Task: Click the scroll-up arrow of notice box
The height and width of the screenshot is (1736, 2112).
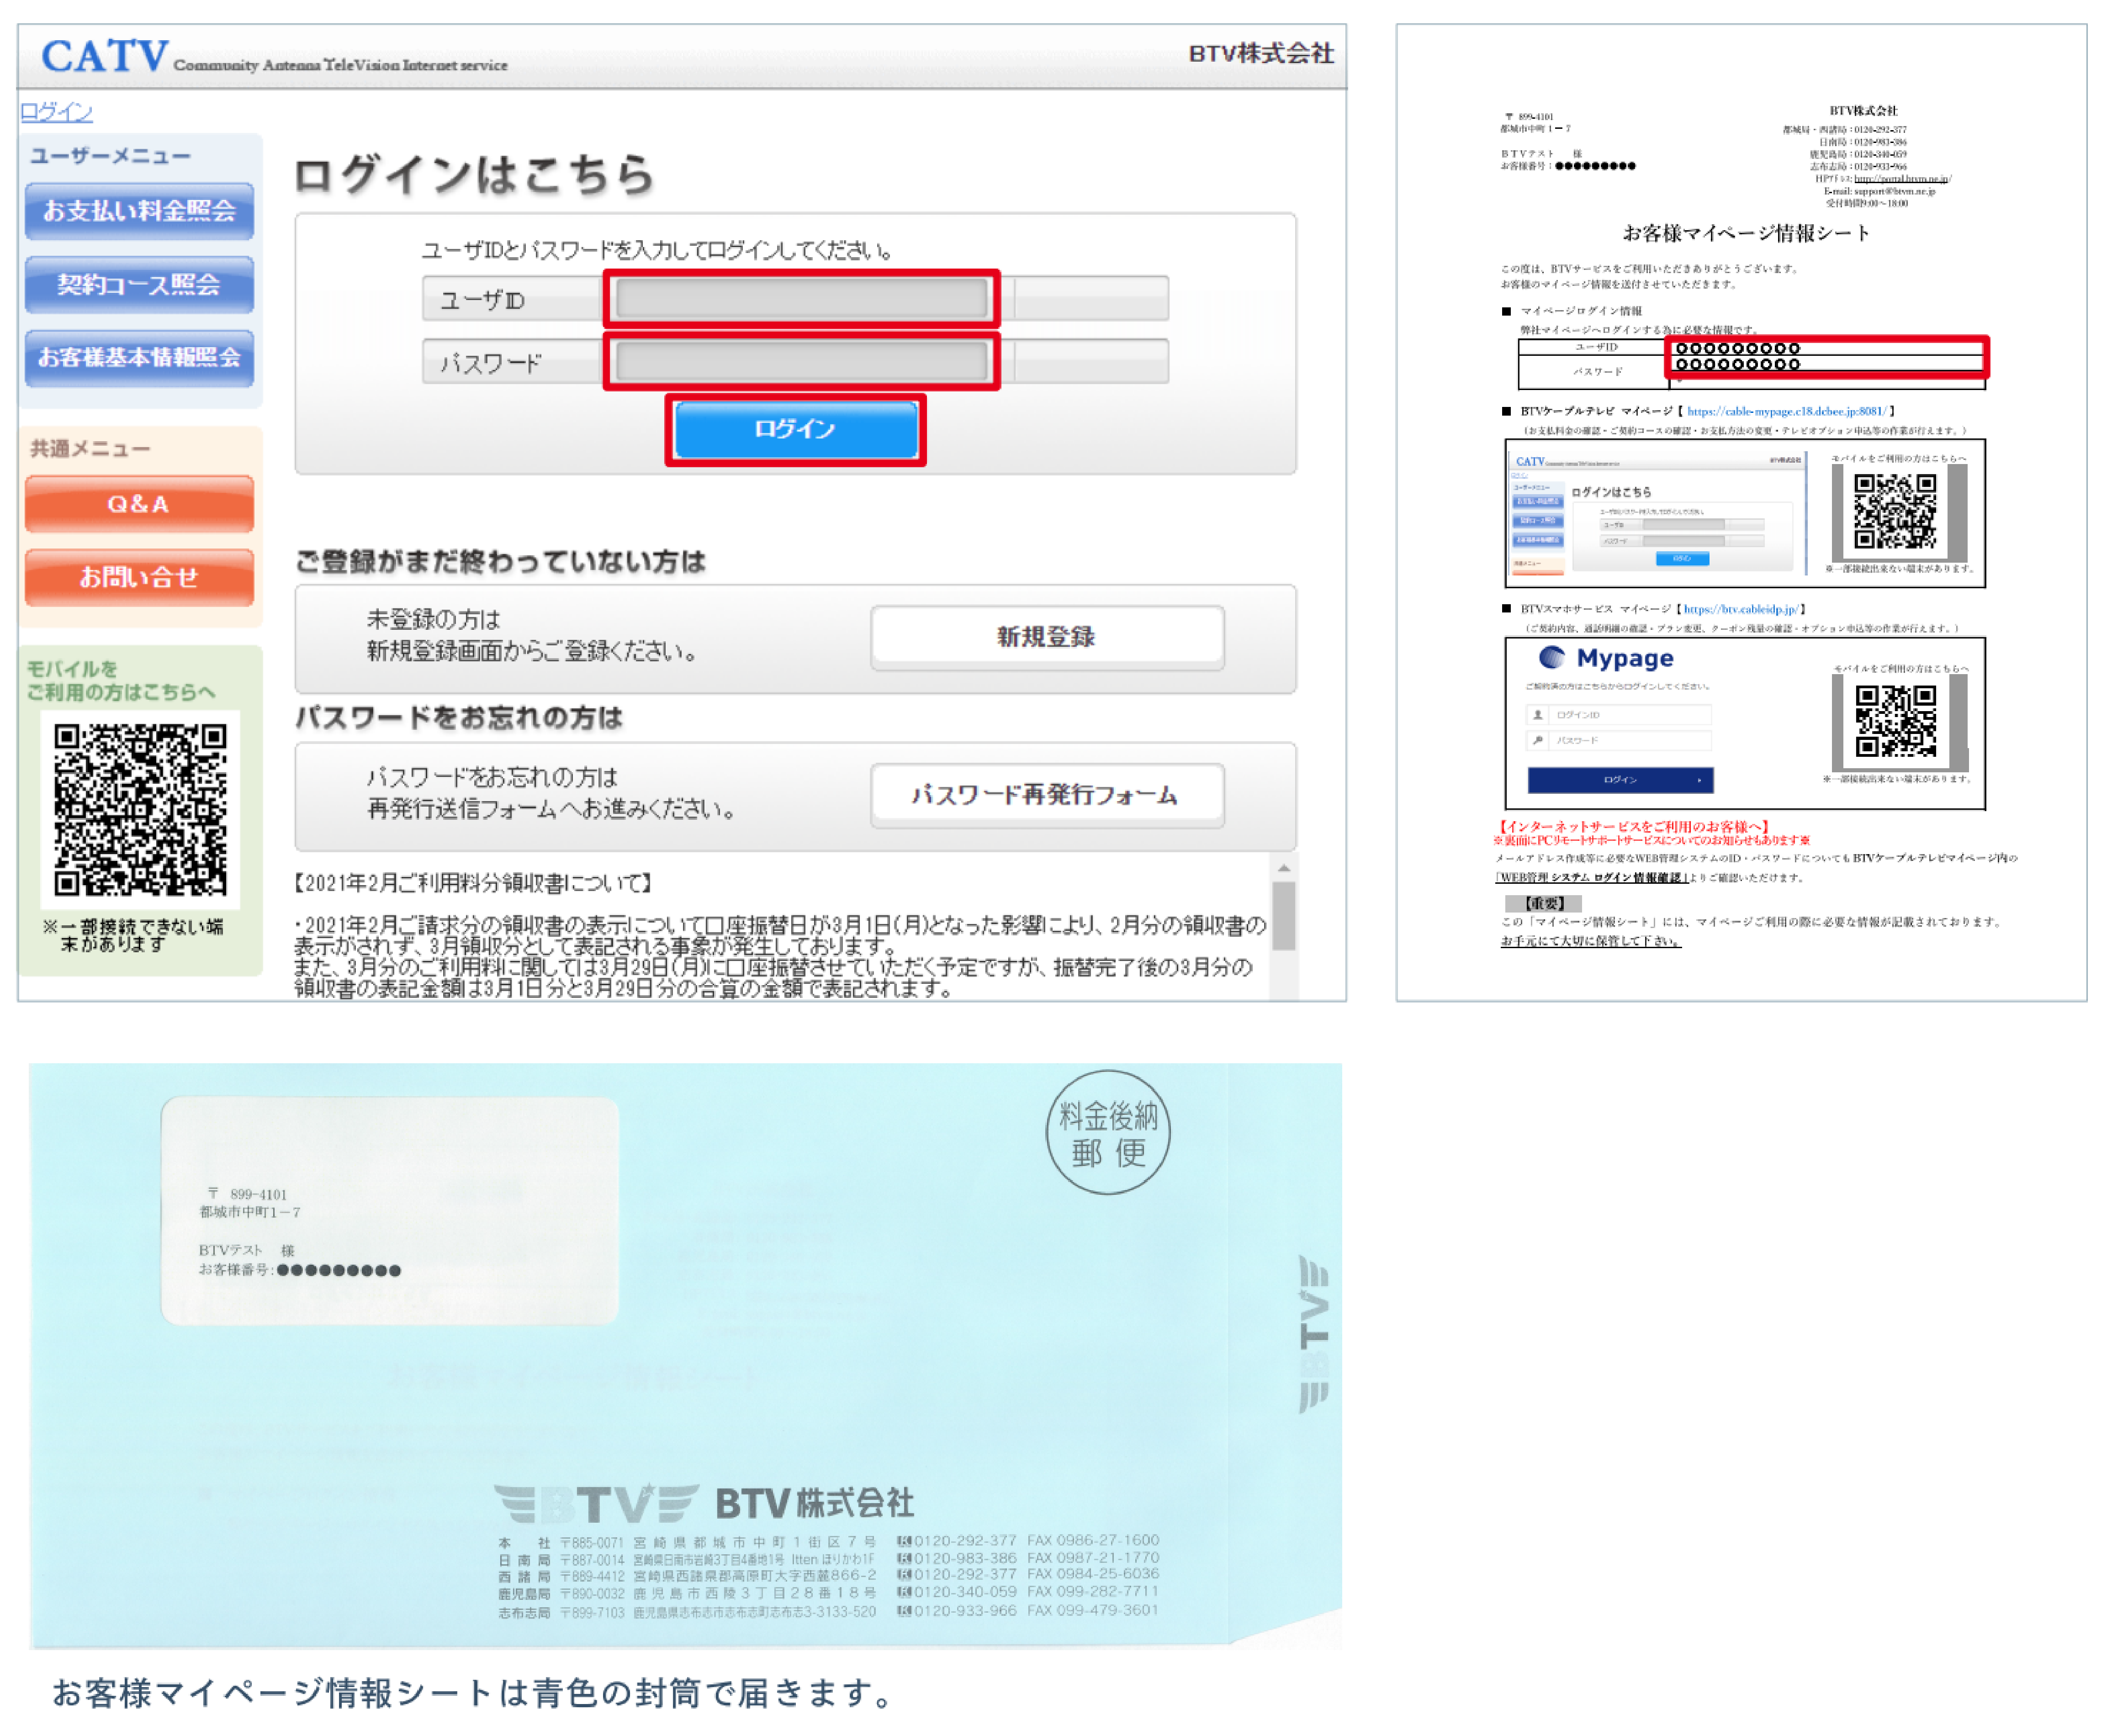Action: tap(1284, 868)
